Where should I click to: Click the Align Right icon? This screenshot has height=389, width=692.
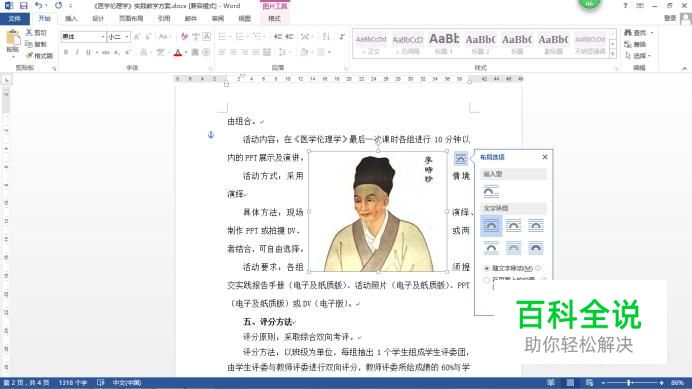[x=244, y=53]
